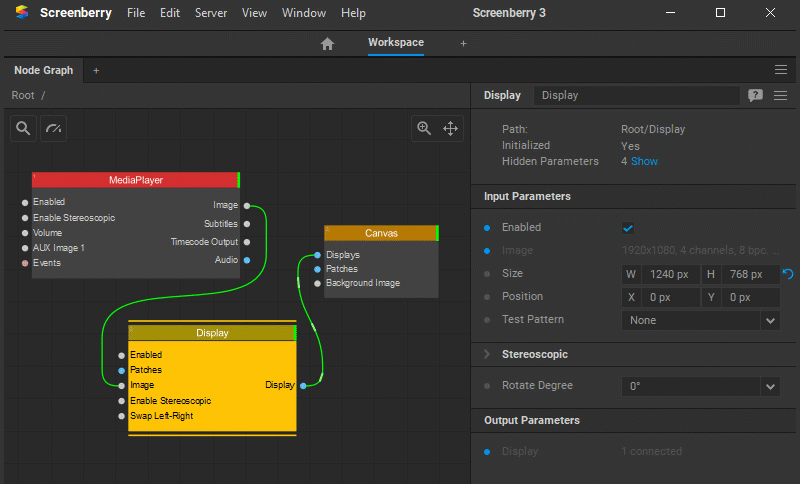Expand the Stereoscopic section
This screenshot has height=484, width=800.
coord(487,354)
